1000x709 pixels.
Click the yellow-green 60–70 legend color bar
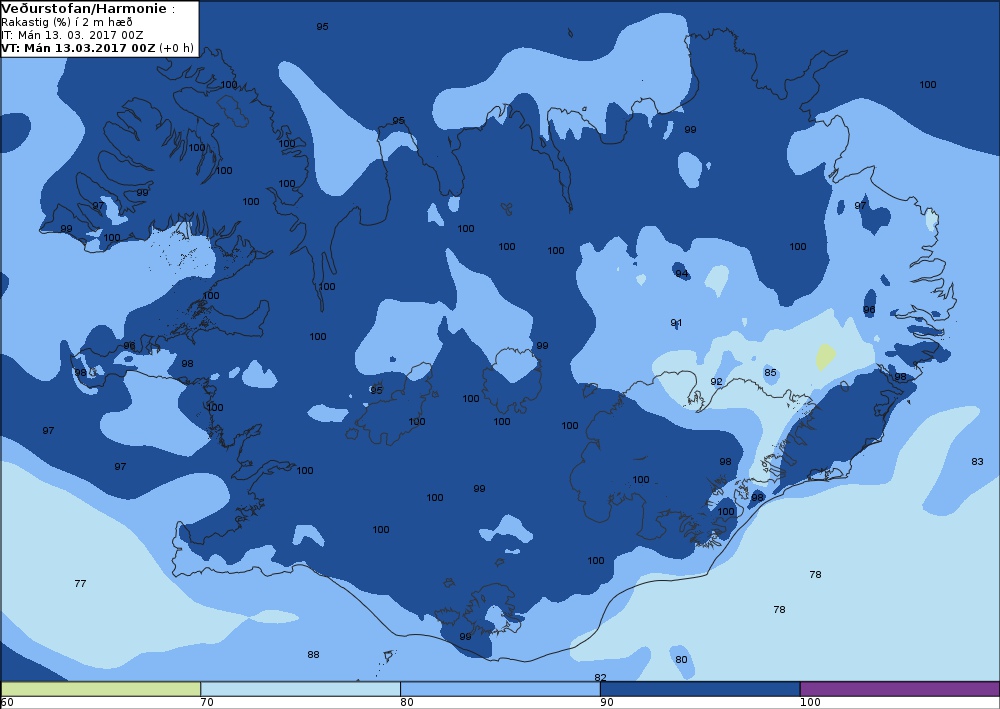click(x=101, y=689)
